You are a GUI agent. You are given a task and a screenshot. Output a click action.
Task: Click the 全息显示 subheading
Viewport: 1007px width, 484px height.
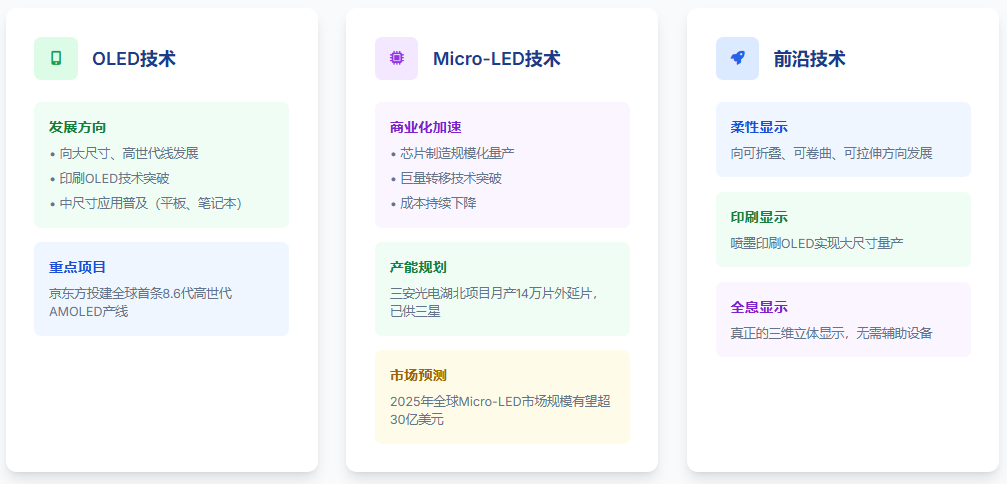[759, 307]
